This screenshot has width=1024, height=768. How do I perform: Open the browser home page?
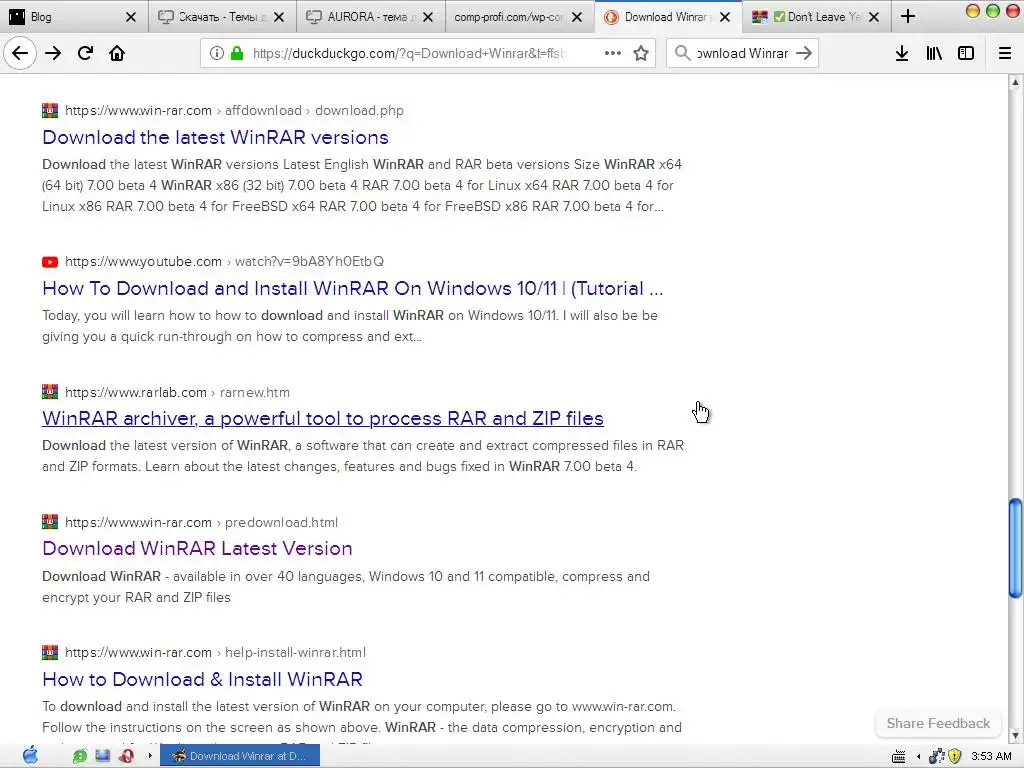pyautogui.click(x=117, y=53)
